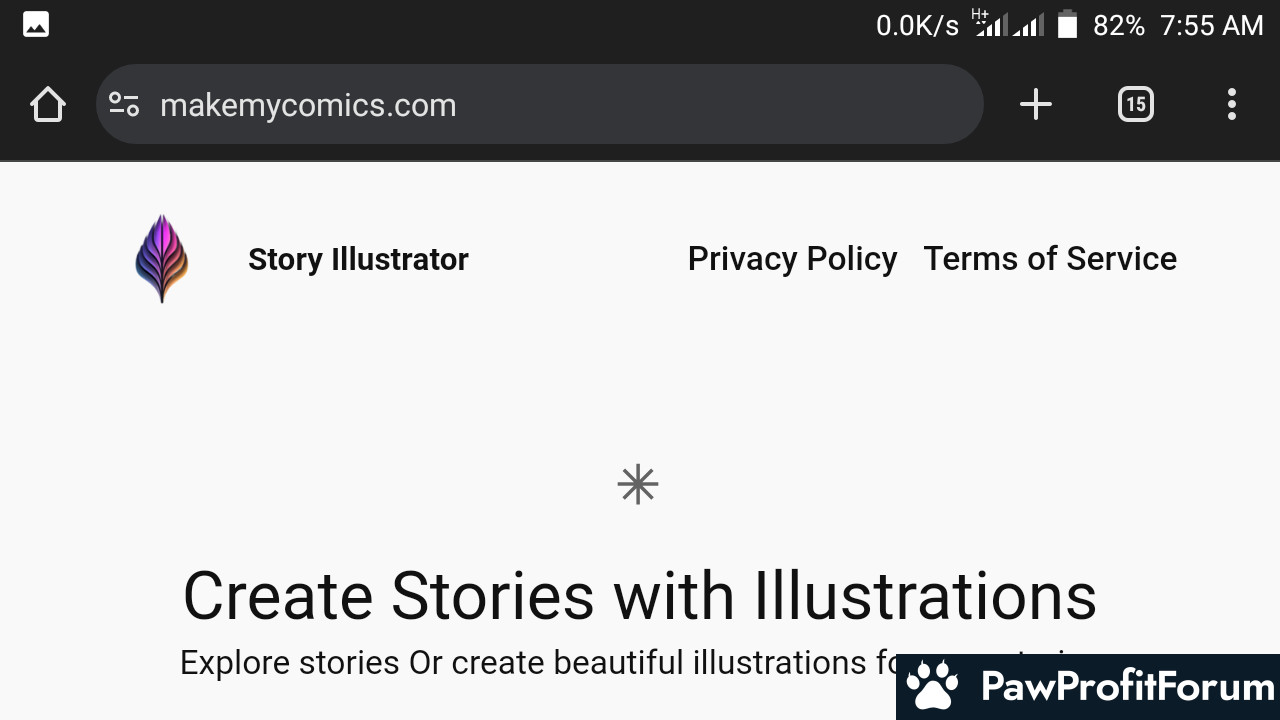Focus the makemycomics.com address bar
This screenshot has height=720, width=1280.
point(540,104)
